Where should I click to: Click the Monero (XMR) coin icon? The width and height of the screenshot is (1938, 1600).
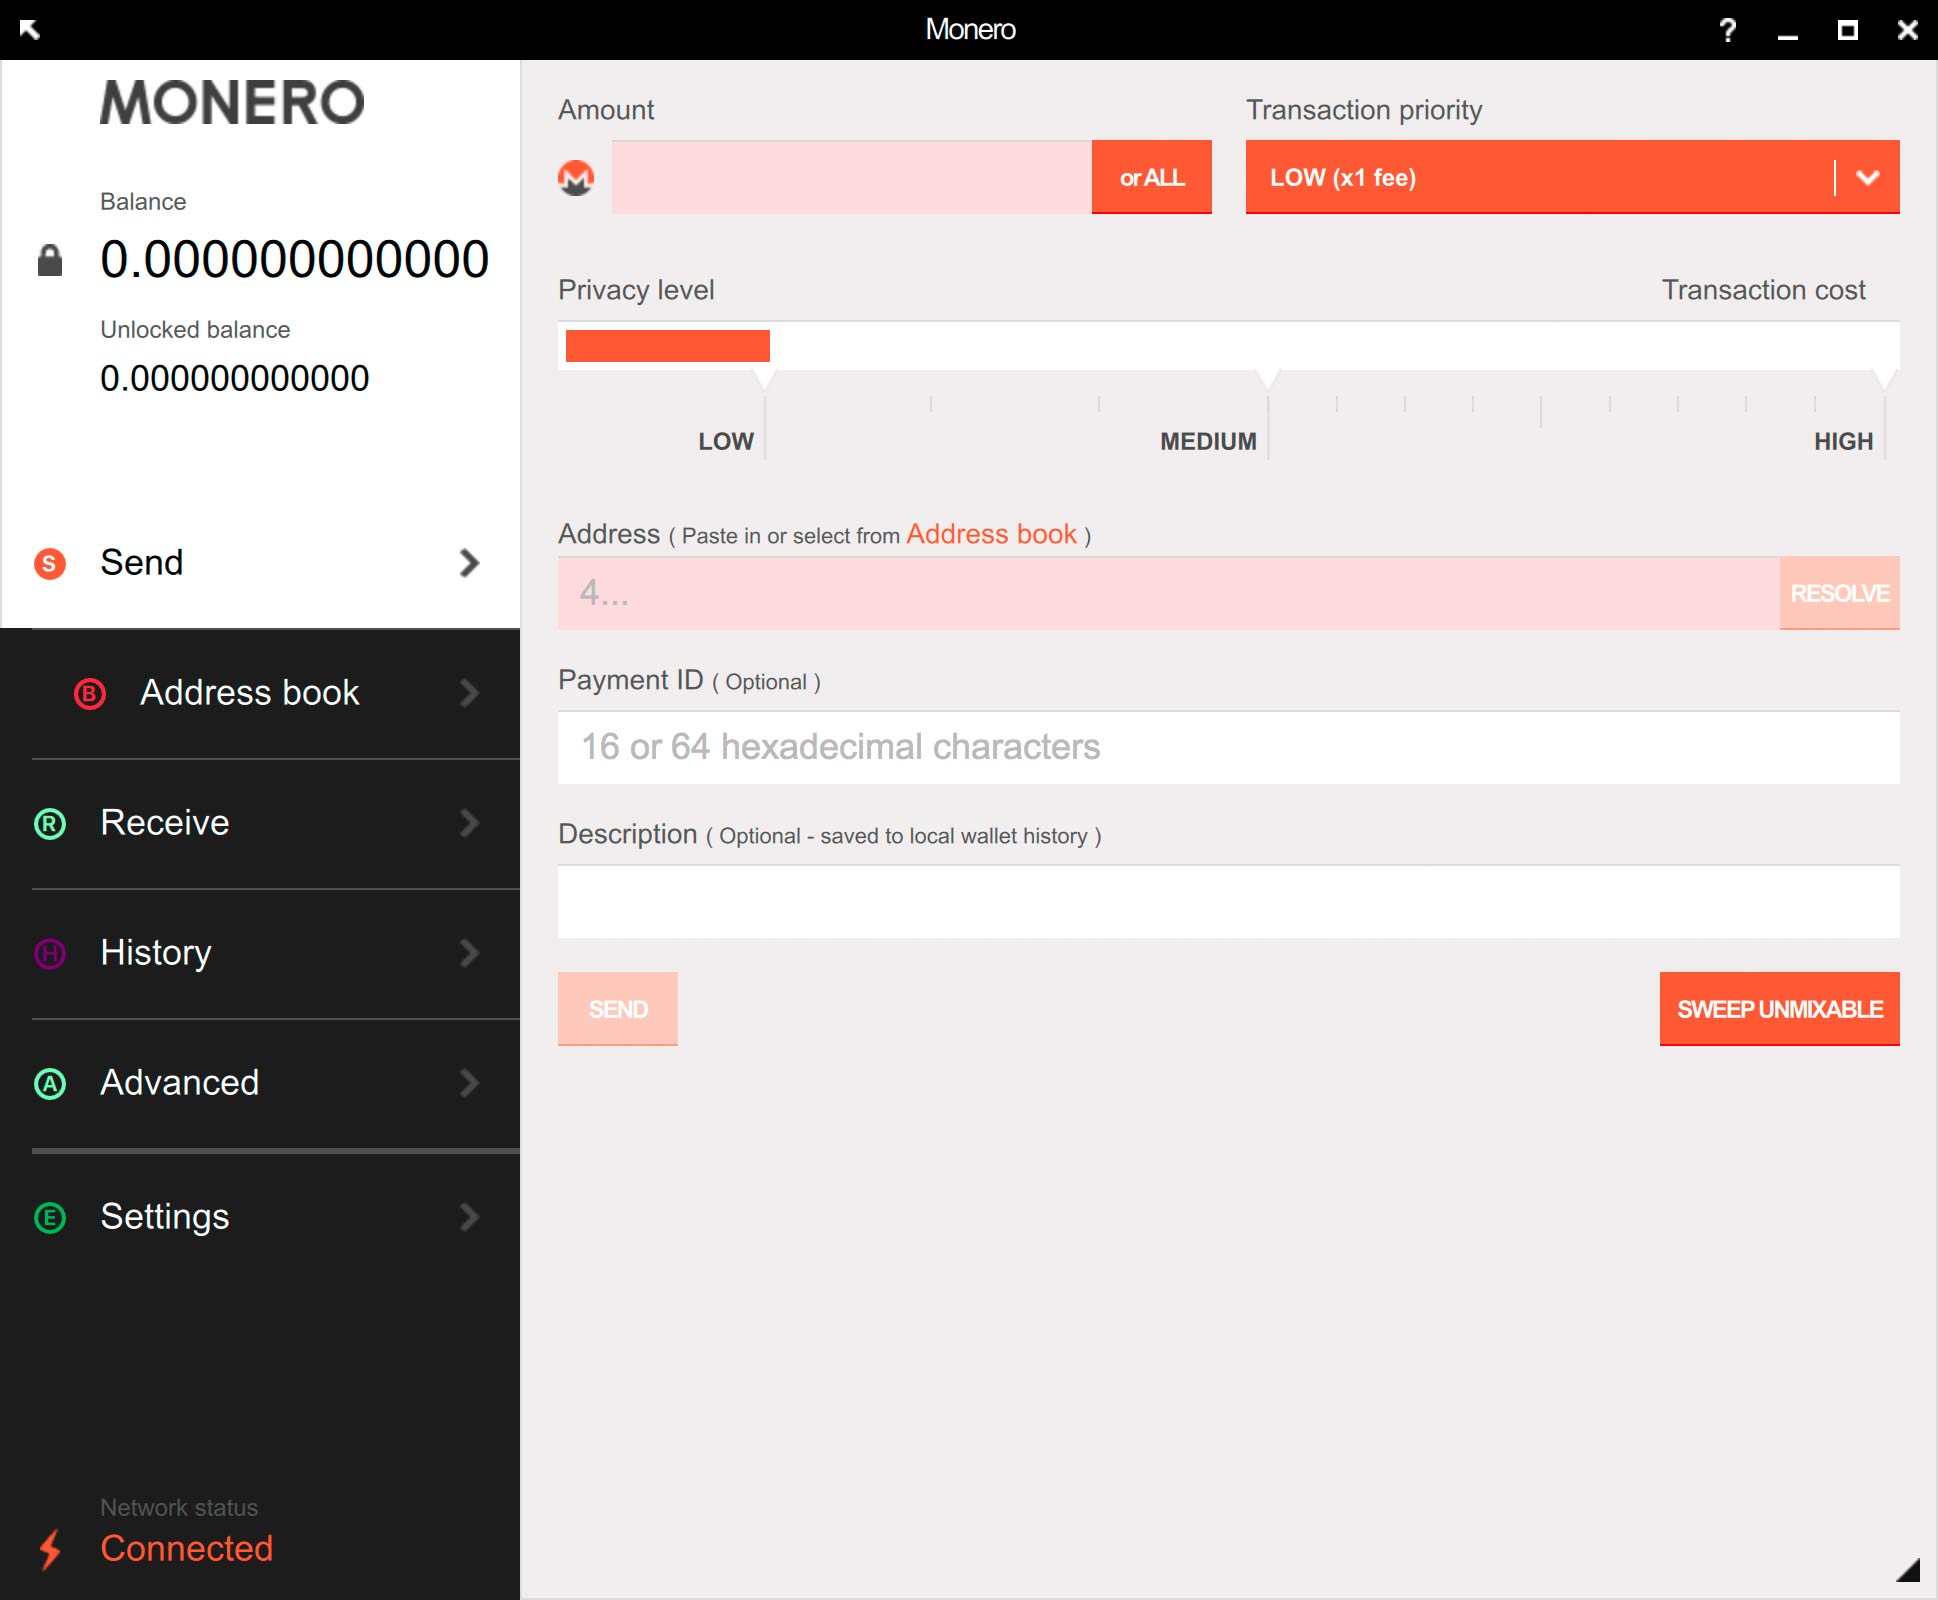tap(578, 175)
